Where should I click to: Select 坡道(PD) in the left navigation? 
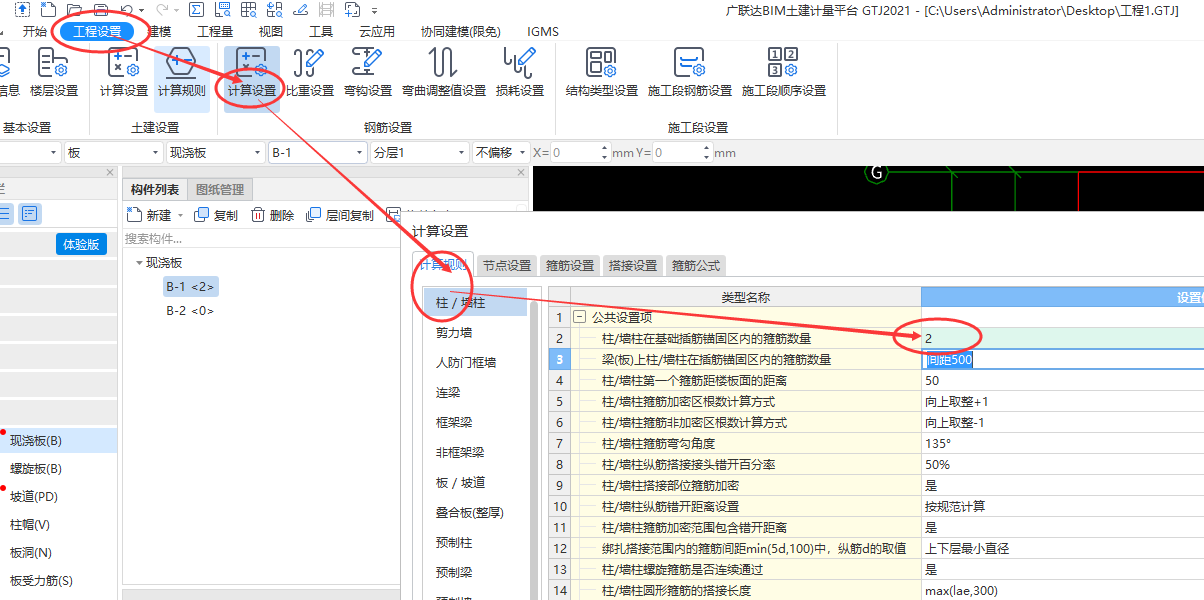click(34, 496)
